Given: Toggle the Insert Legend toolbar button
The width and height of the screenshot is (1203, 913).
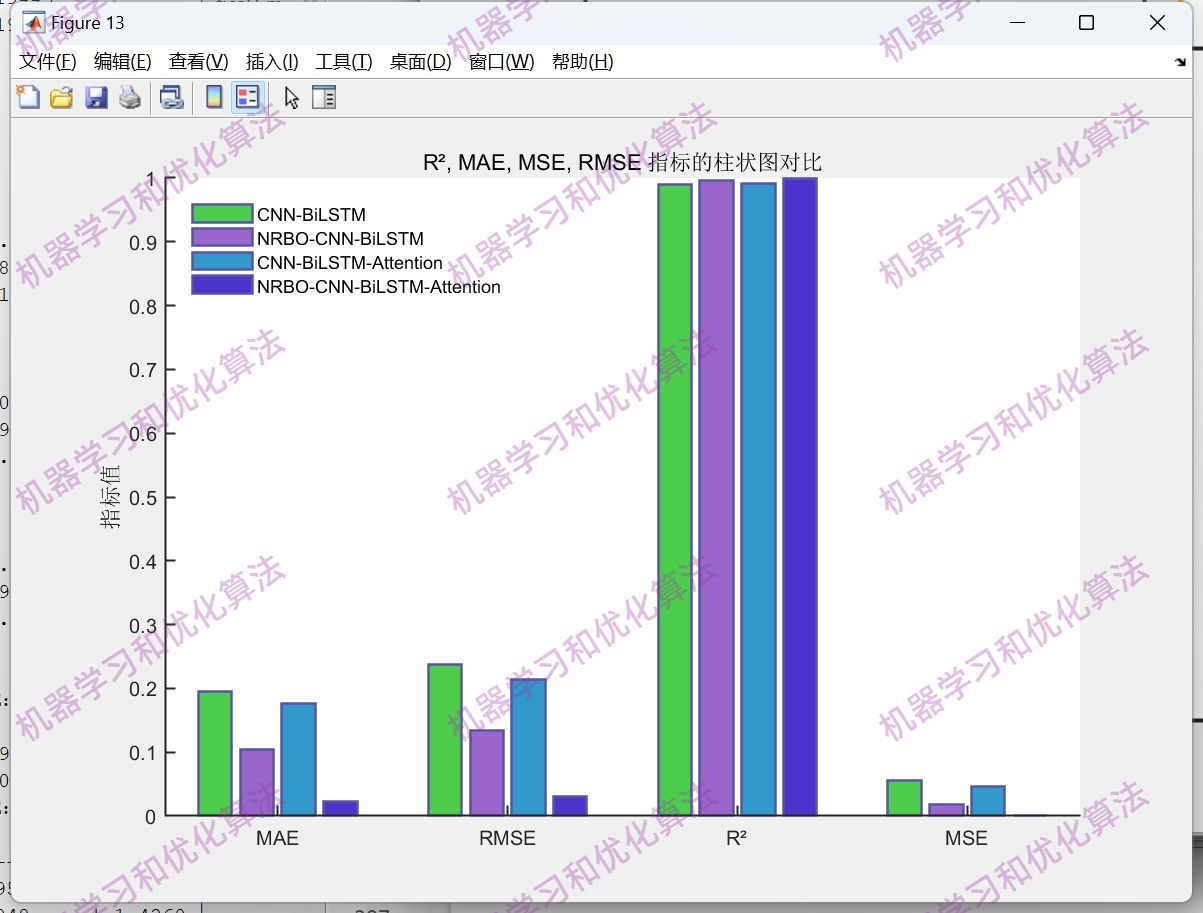Looking at the screenshot, I should pos(247,97).
